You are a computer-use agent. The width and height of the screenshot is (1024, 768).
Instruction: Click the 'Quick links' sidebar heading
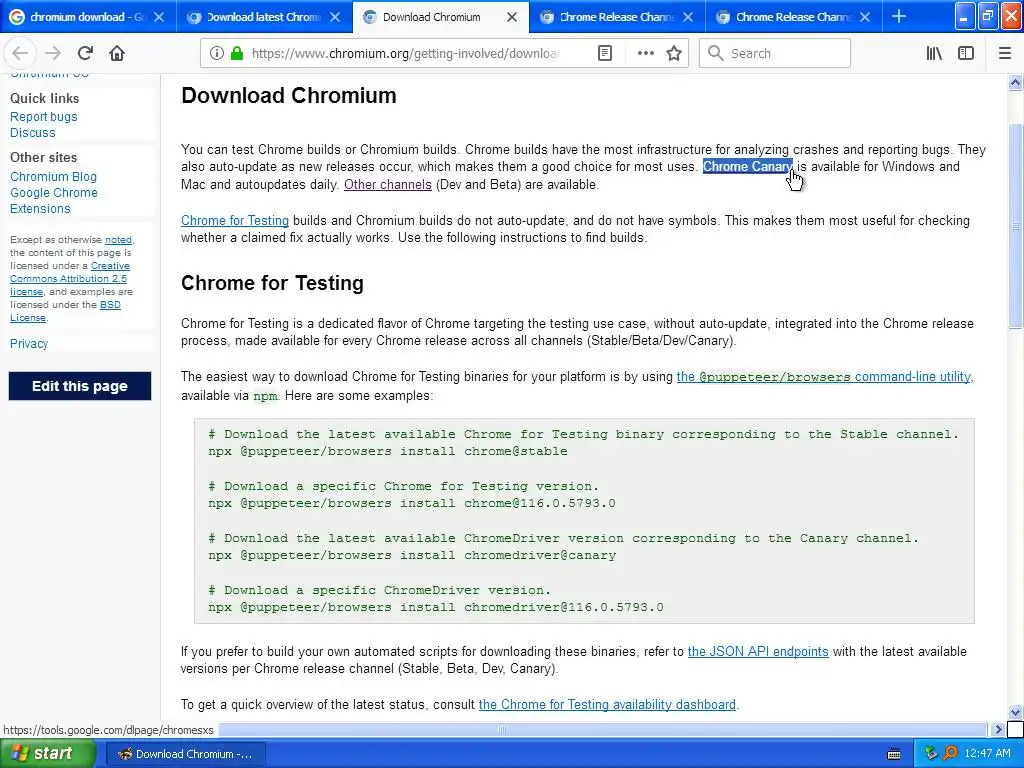(44, 98)
